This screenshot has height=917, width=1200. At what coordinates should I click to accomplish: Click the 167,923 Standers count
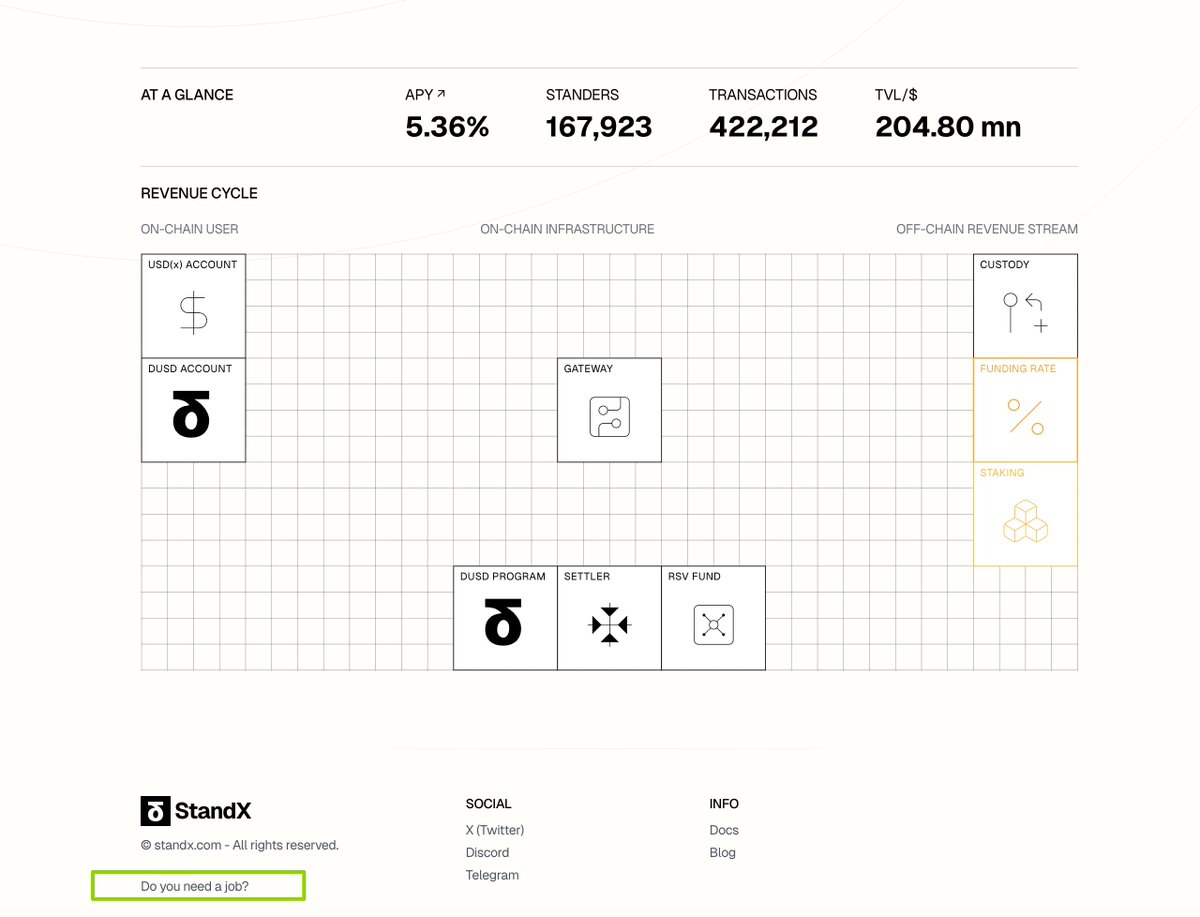click(598, 127)
